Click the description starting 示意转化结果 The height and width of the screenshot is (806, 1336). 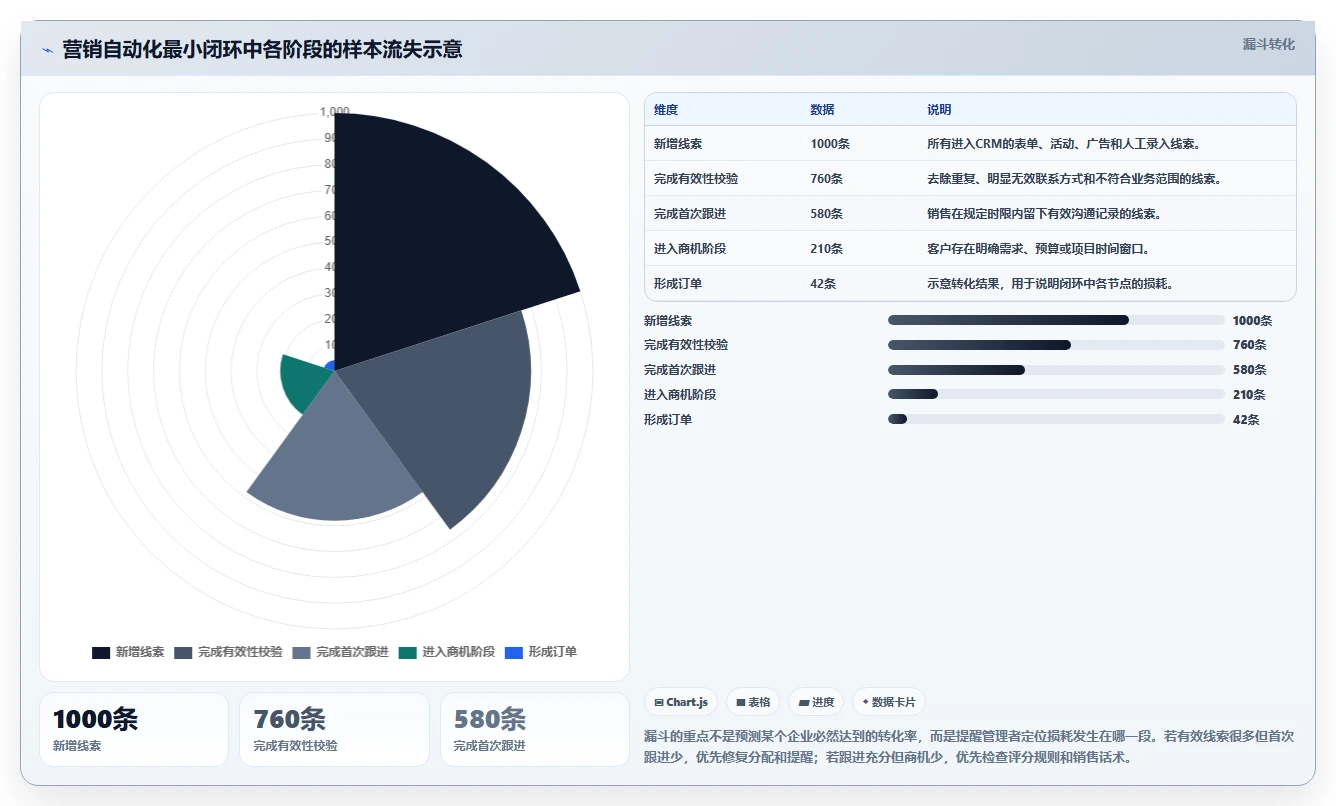pos(1050,284)
